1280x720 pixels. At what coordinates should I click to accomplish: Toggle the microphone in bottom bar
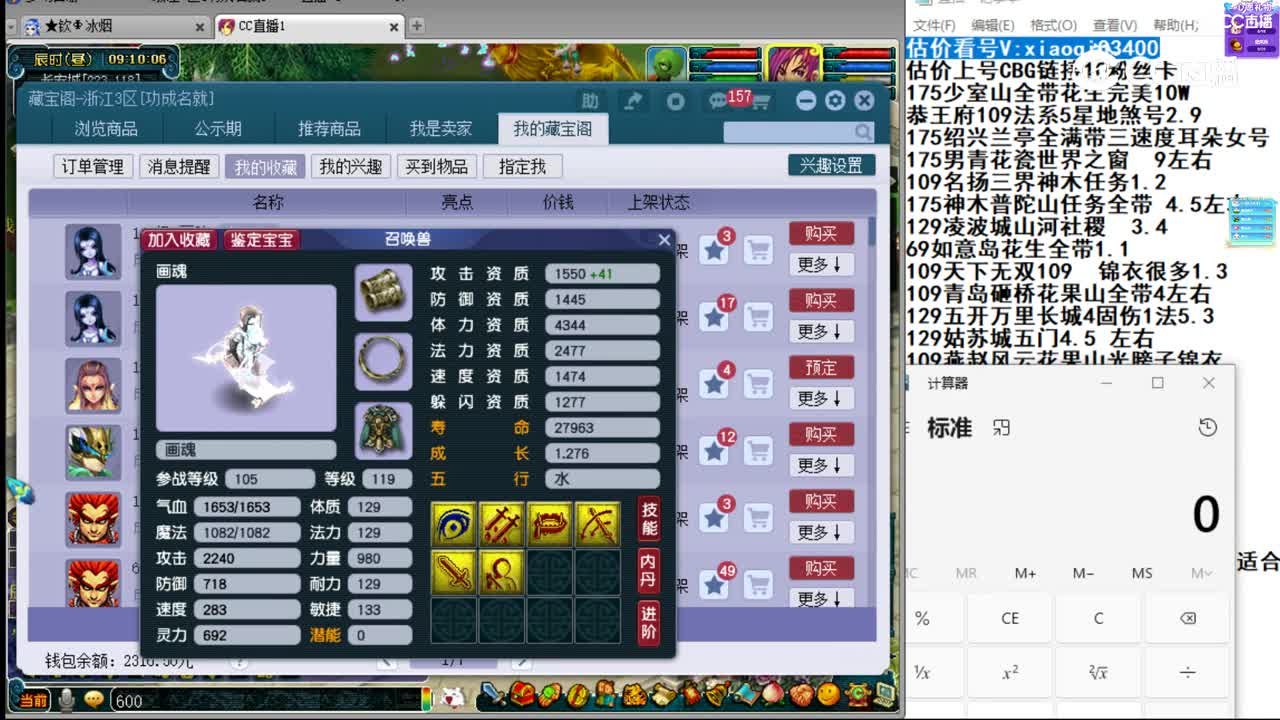(x=67, y=700)
